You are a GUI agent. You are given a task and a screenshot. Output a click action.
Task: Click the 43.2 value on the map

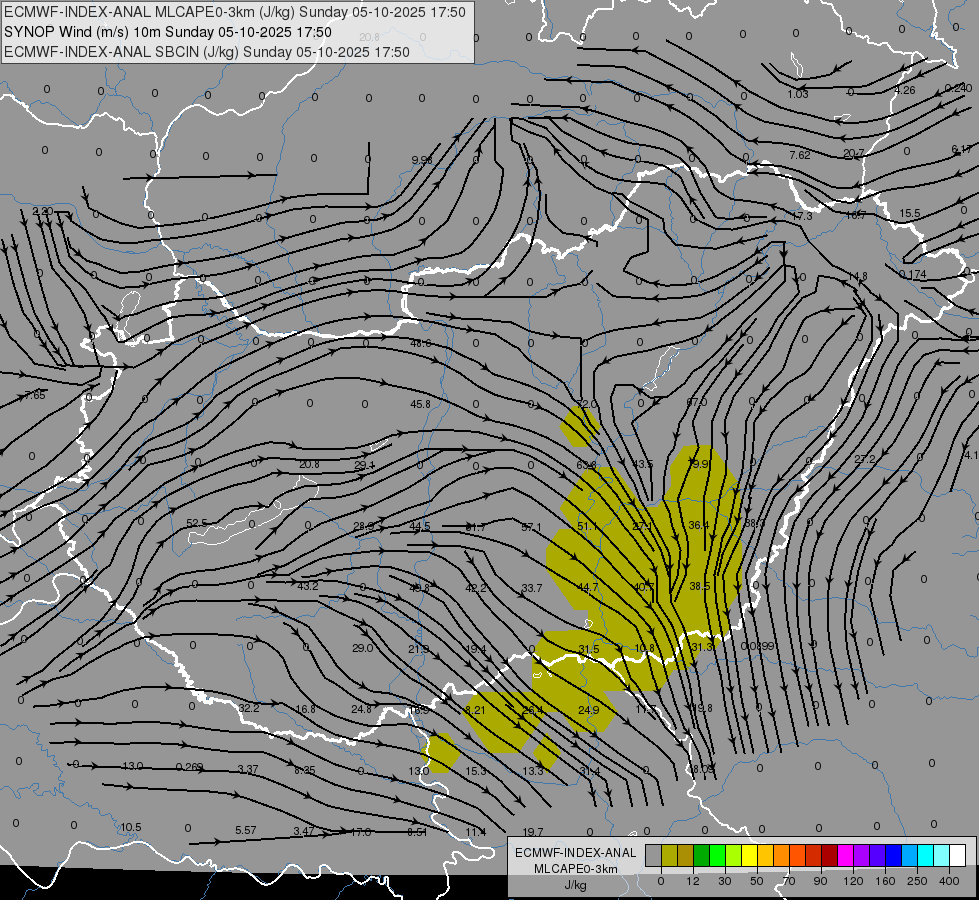[308, 586]
